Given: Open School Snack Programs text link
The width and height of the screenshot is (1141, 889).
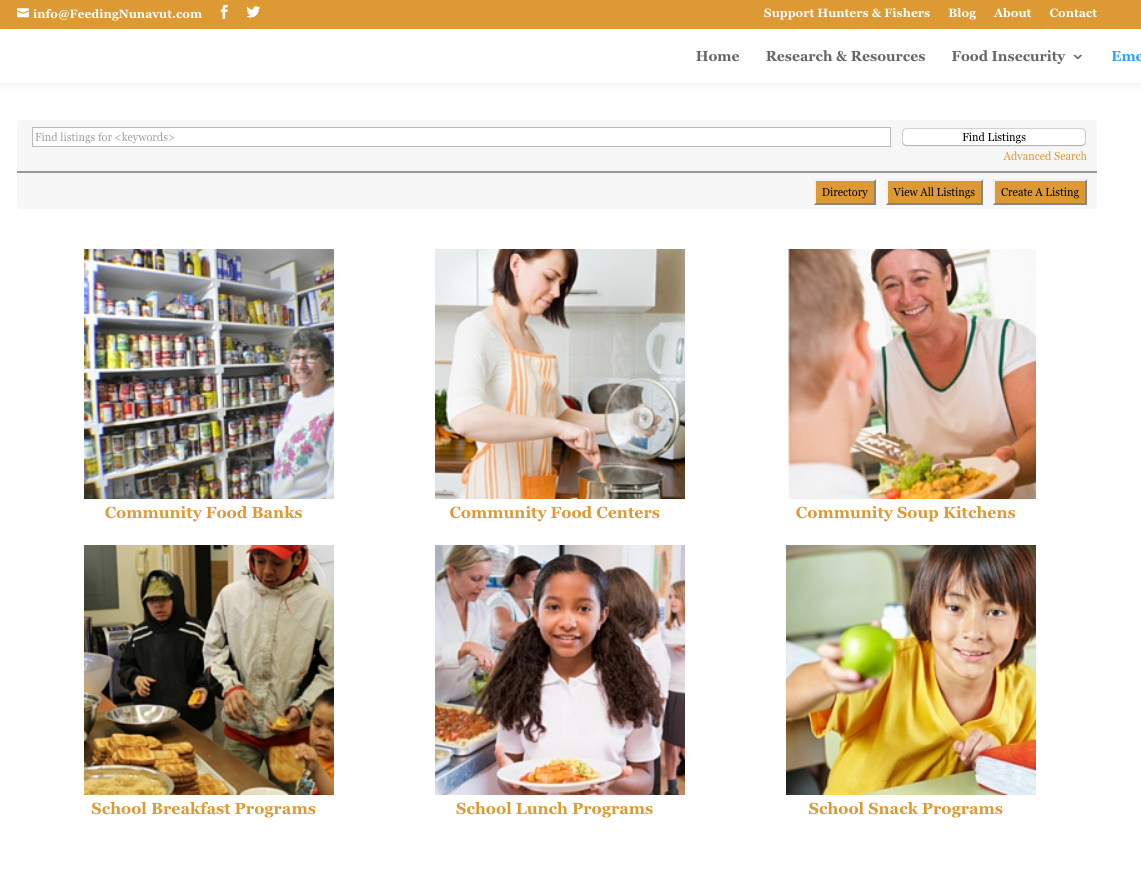Looking at the screenshot, I should tap(905, 809).
